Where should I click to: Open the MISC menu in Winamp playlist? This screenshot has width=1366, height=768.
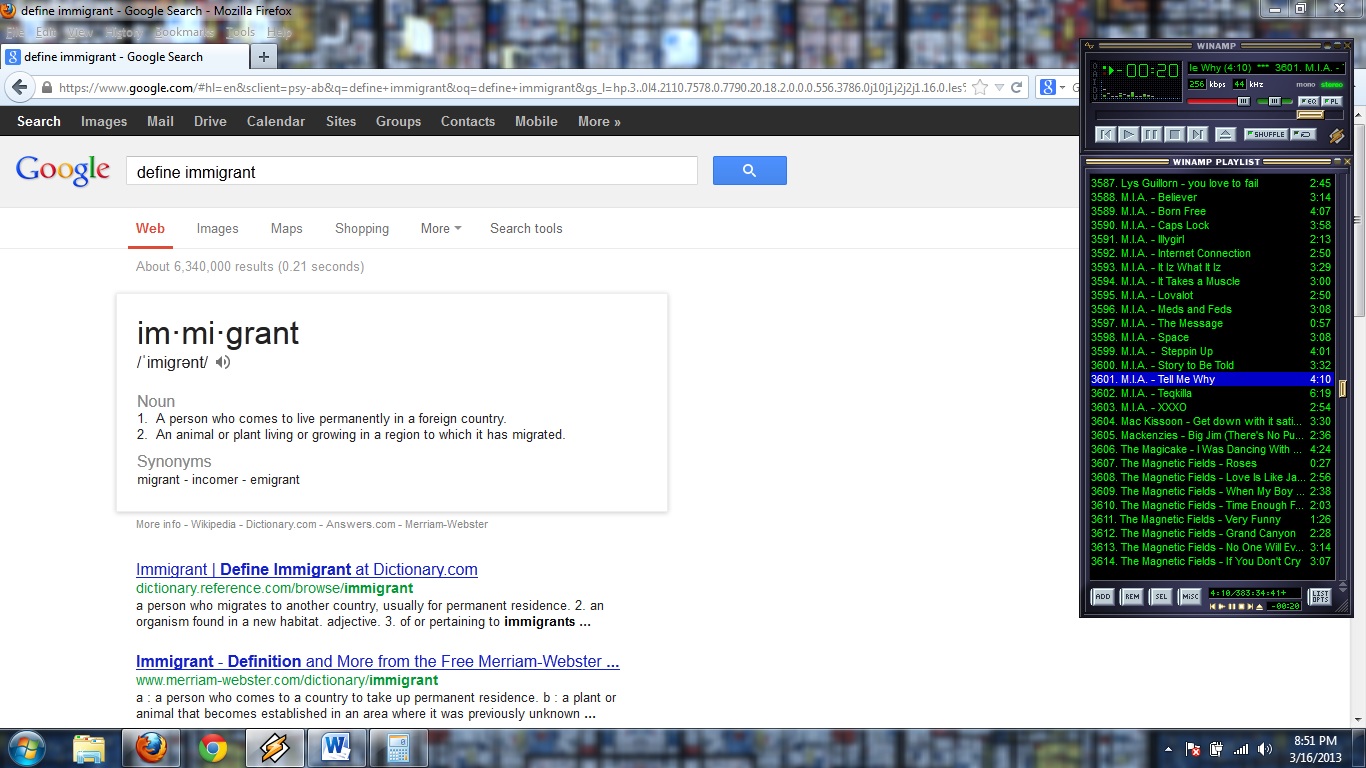click(1190, 597)
